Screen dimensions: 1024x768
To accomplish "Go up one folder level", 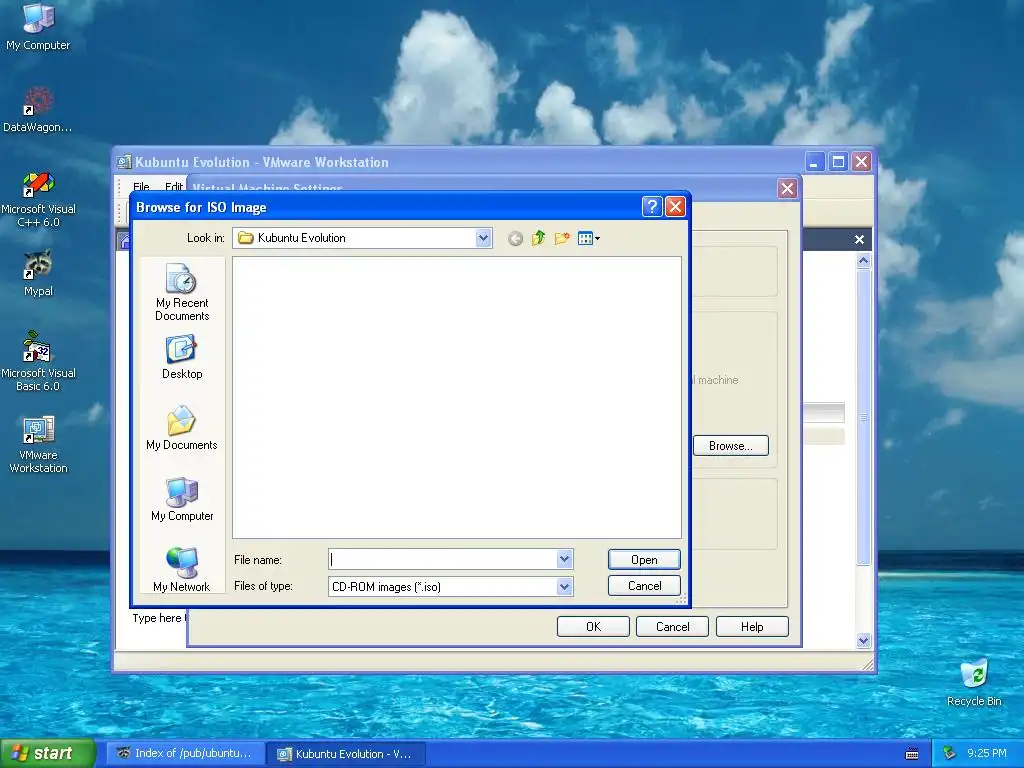I will pos(538,238).
